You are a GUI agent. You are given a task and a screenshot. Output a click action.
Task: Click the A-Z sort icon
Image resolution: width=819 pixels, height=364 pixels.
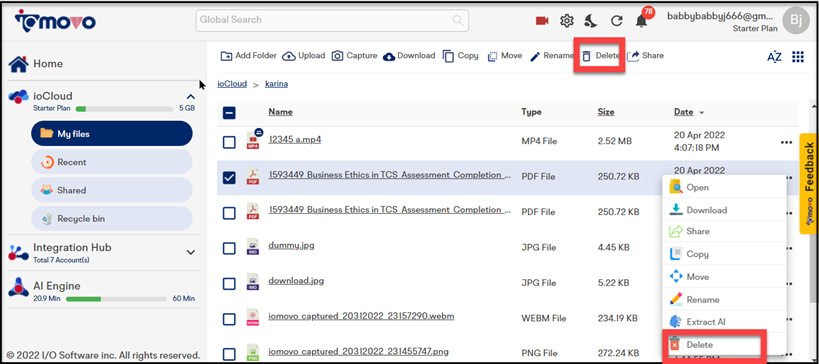coord(774,57)
